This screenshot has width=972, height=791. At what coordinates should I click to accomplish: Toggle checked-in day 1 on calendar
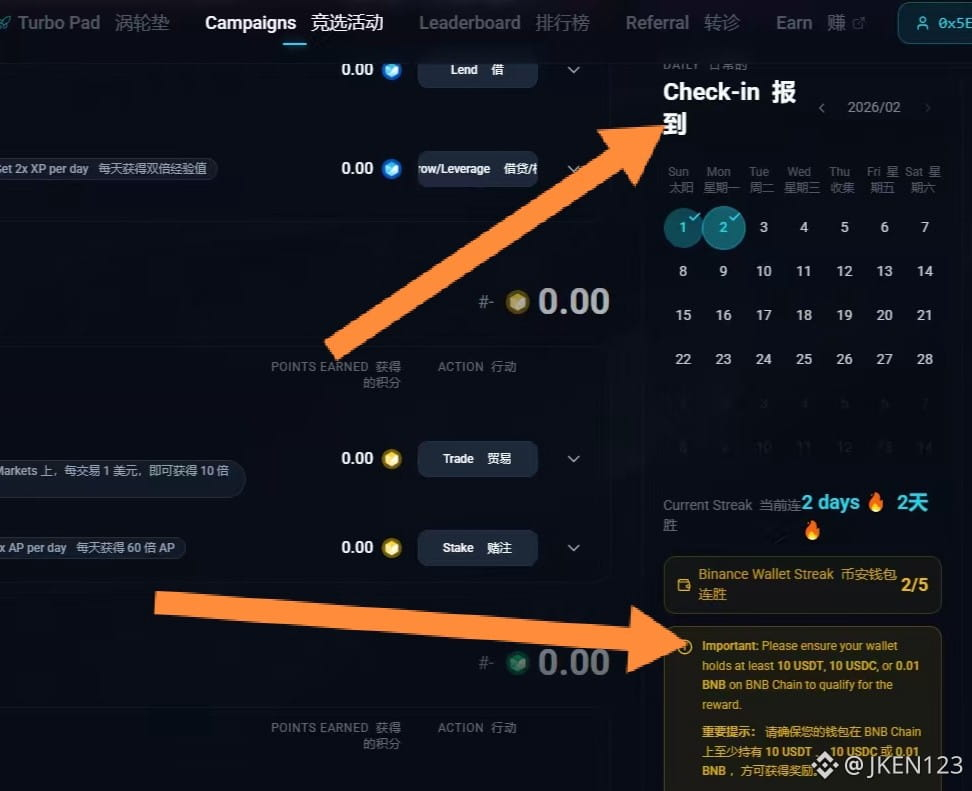[x=683, y=228]
